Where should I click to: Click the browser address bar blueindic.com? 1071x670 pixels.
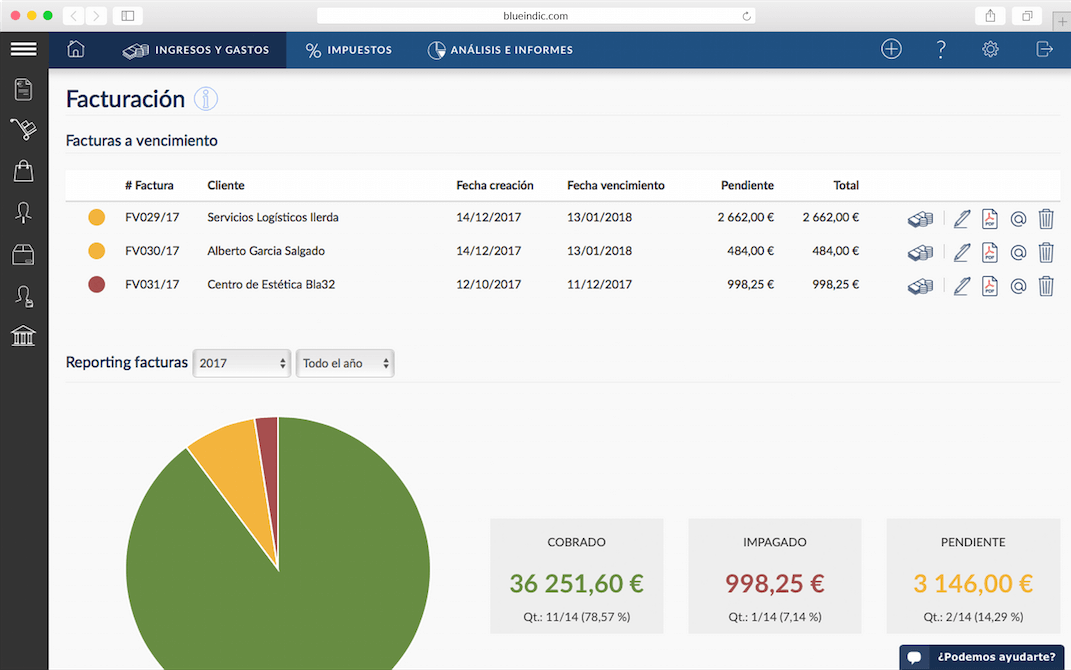tap(536, 16)
